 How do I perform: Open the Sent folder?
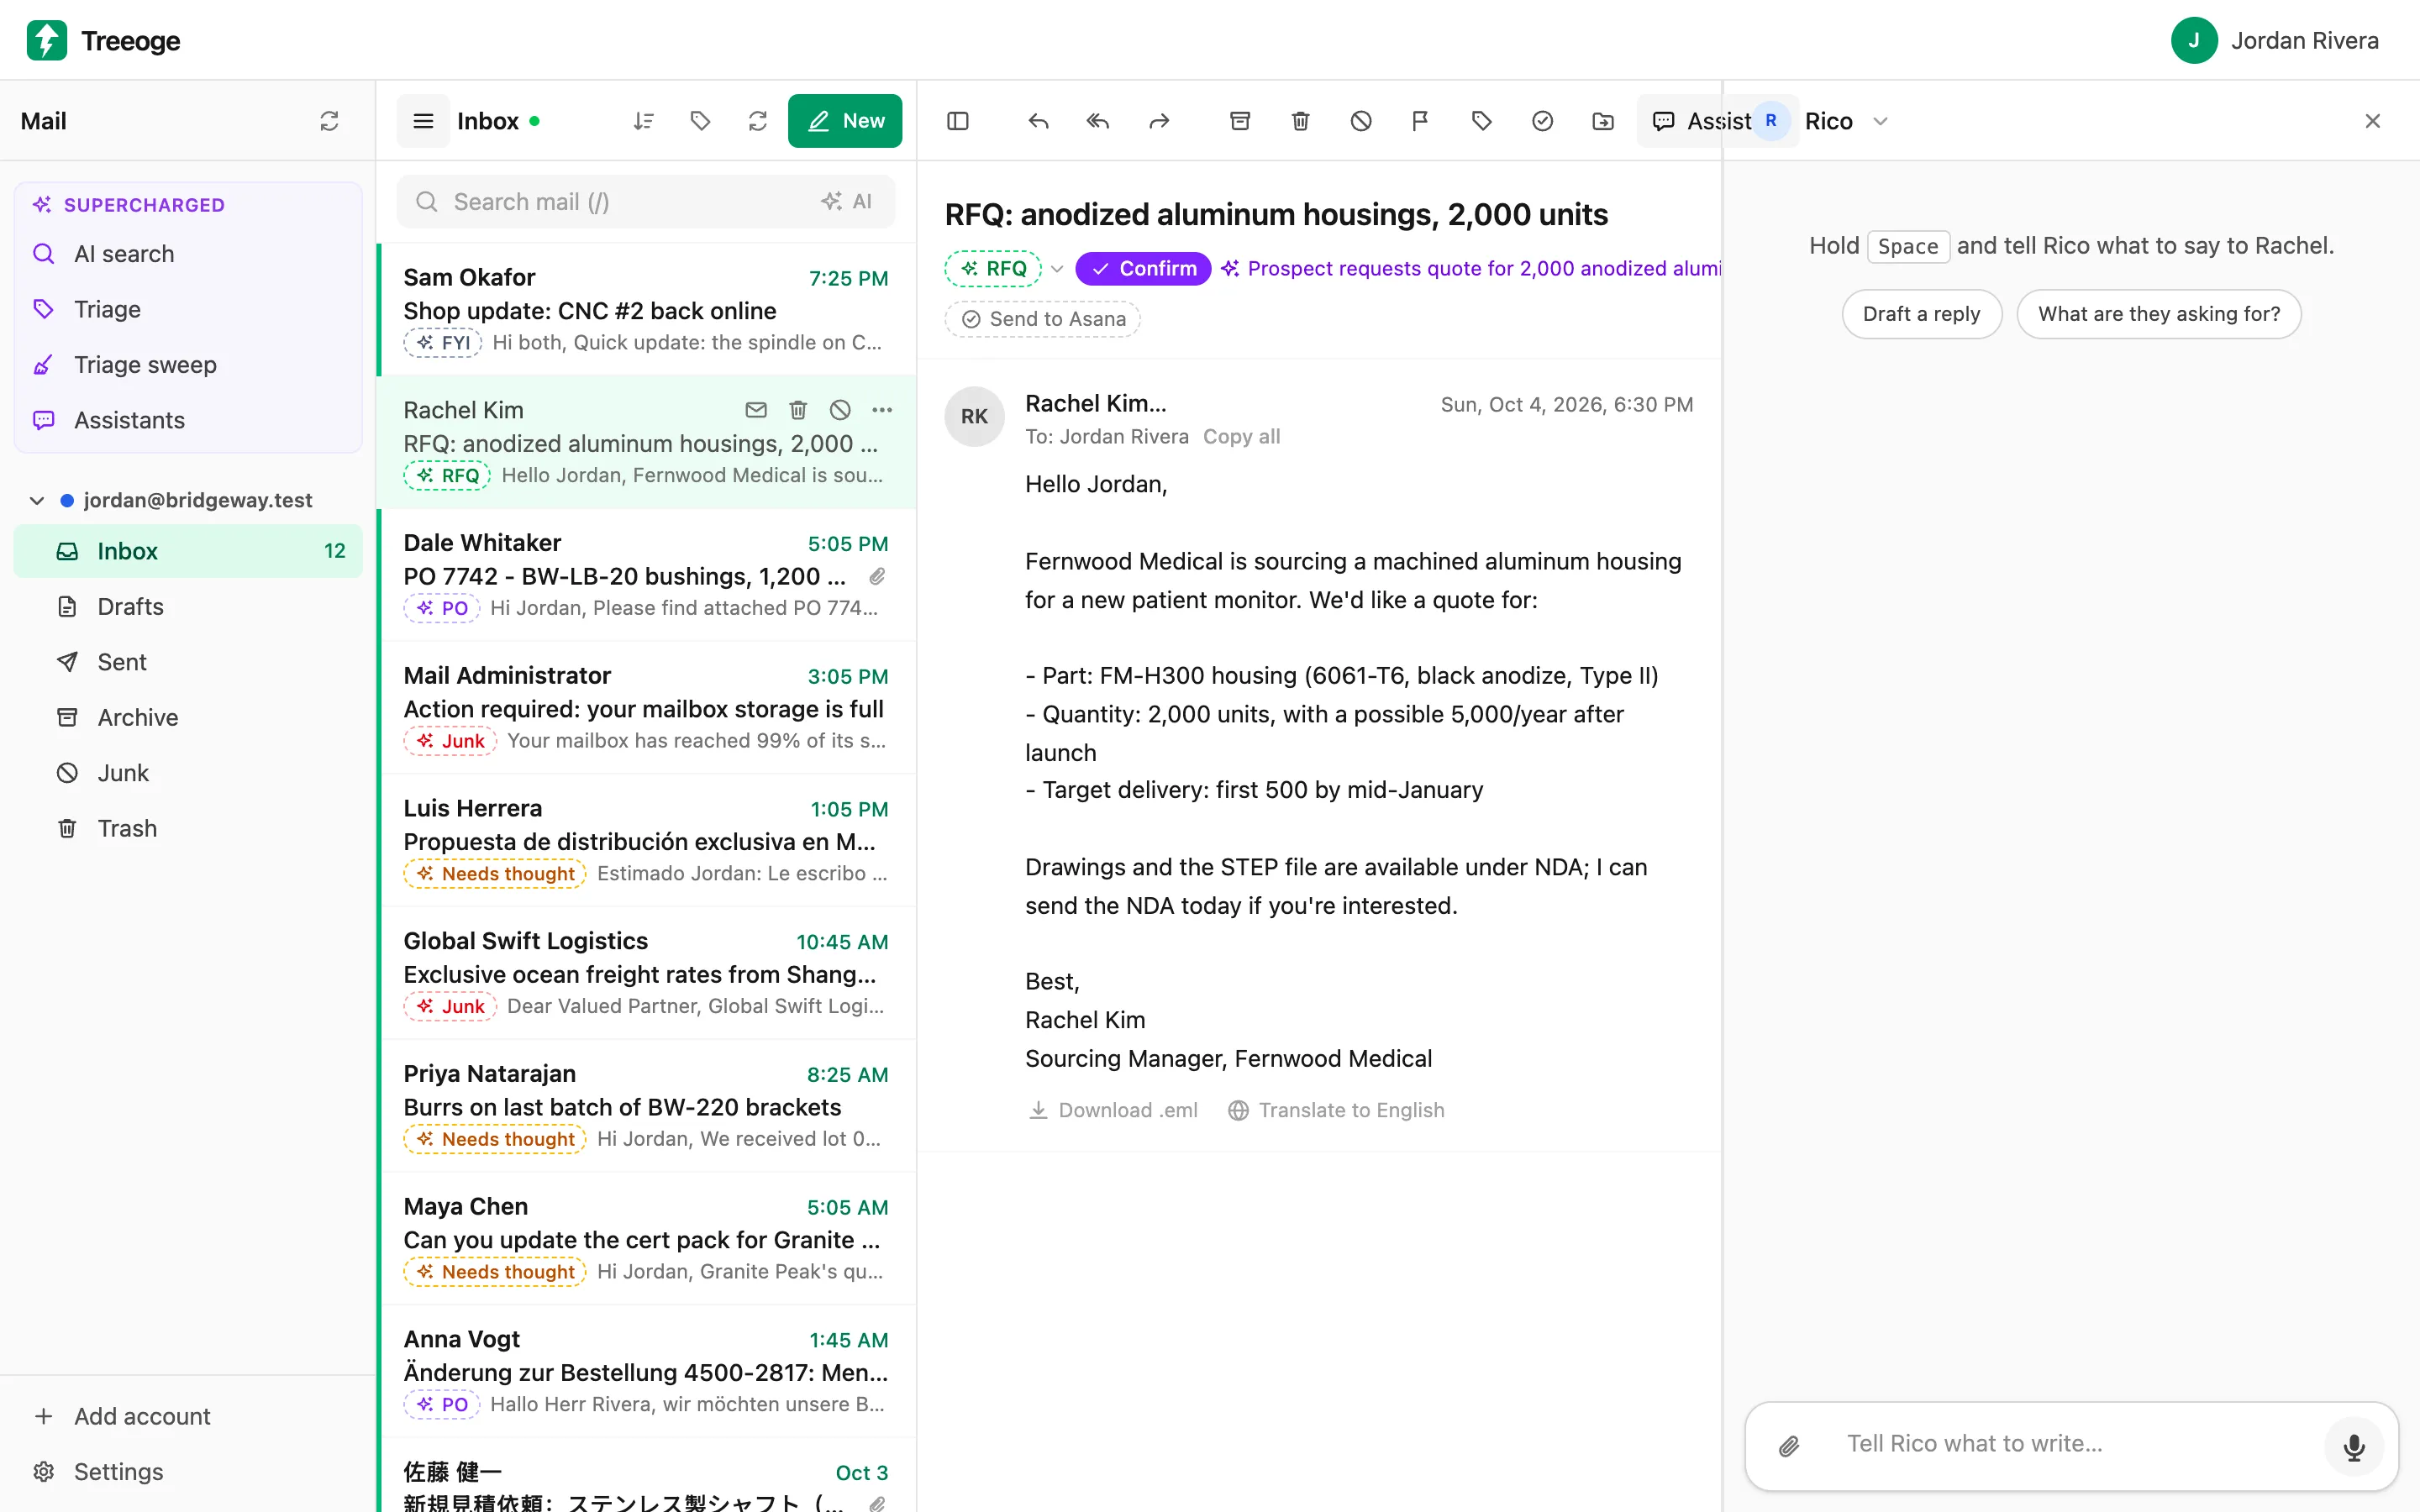coord(188,662)
